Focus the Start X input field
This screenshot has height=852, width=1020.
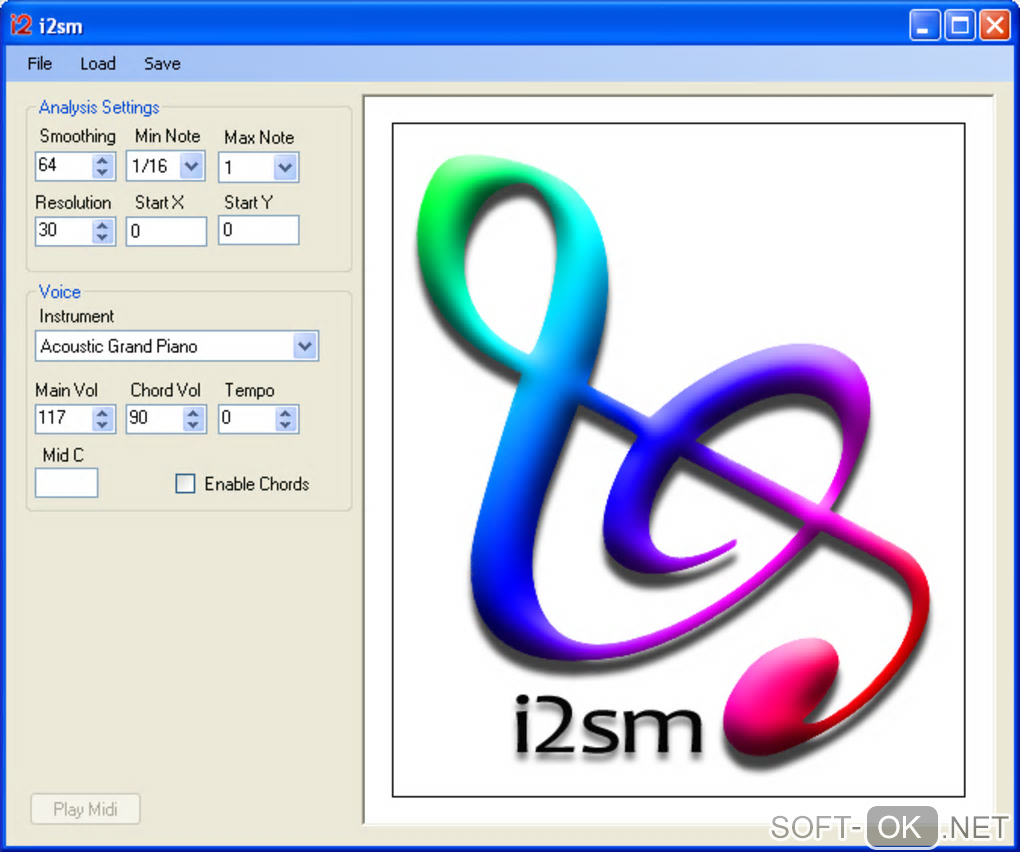(167, 231)
